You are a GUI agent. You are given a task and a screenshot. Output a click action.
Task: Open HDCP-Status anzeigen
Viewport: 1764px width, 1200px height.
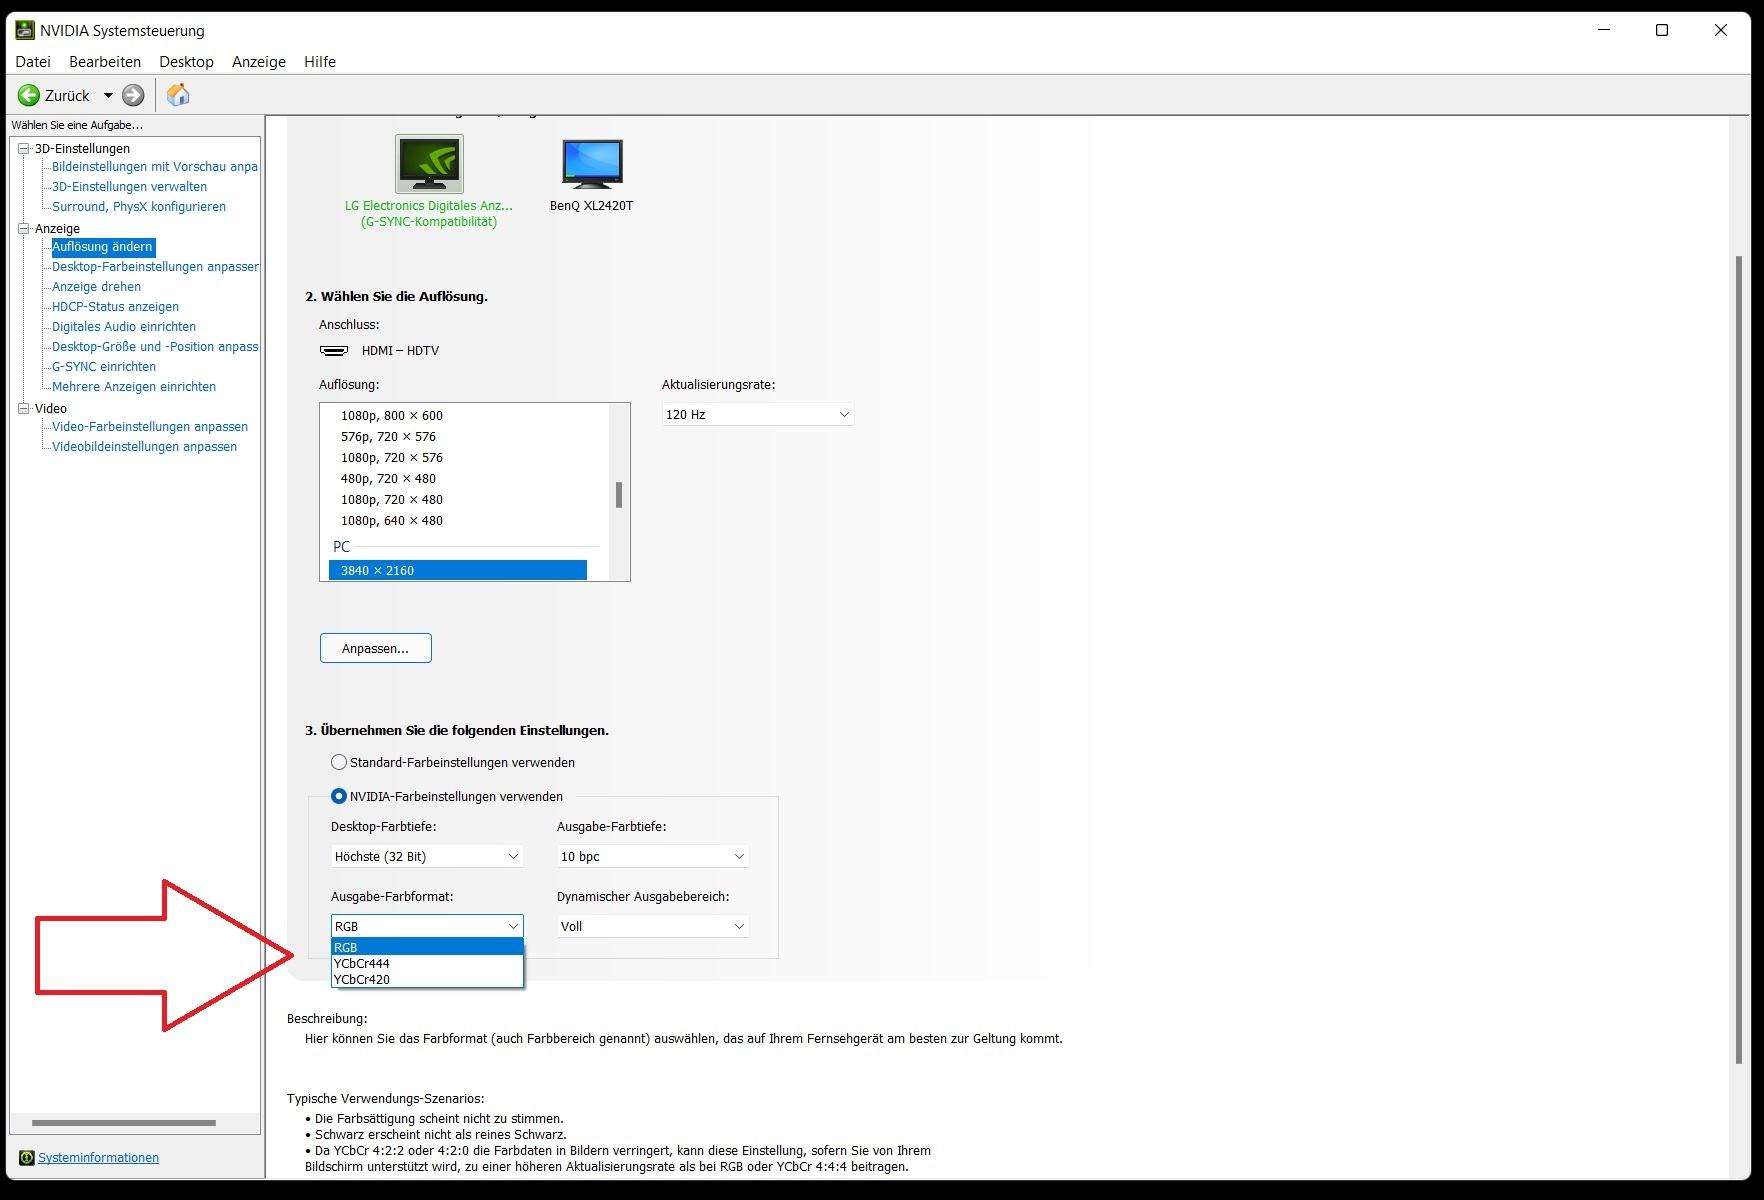pyautogui.click(x=116, y=307)
